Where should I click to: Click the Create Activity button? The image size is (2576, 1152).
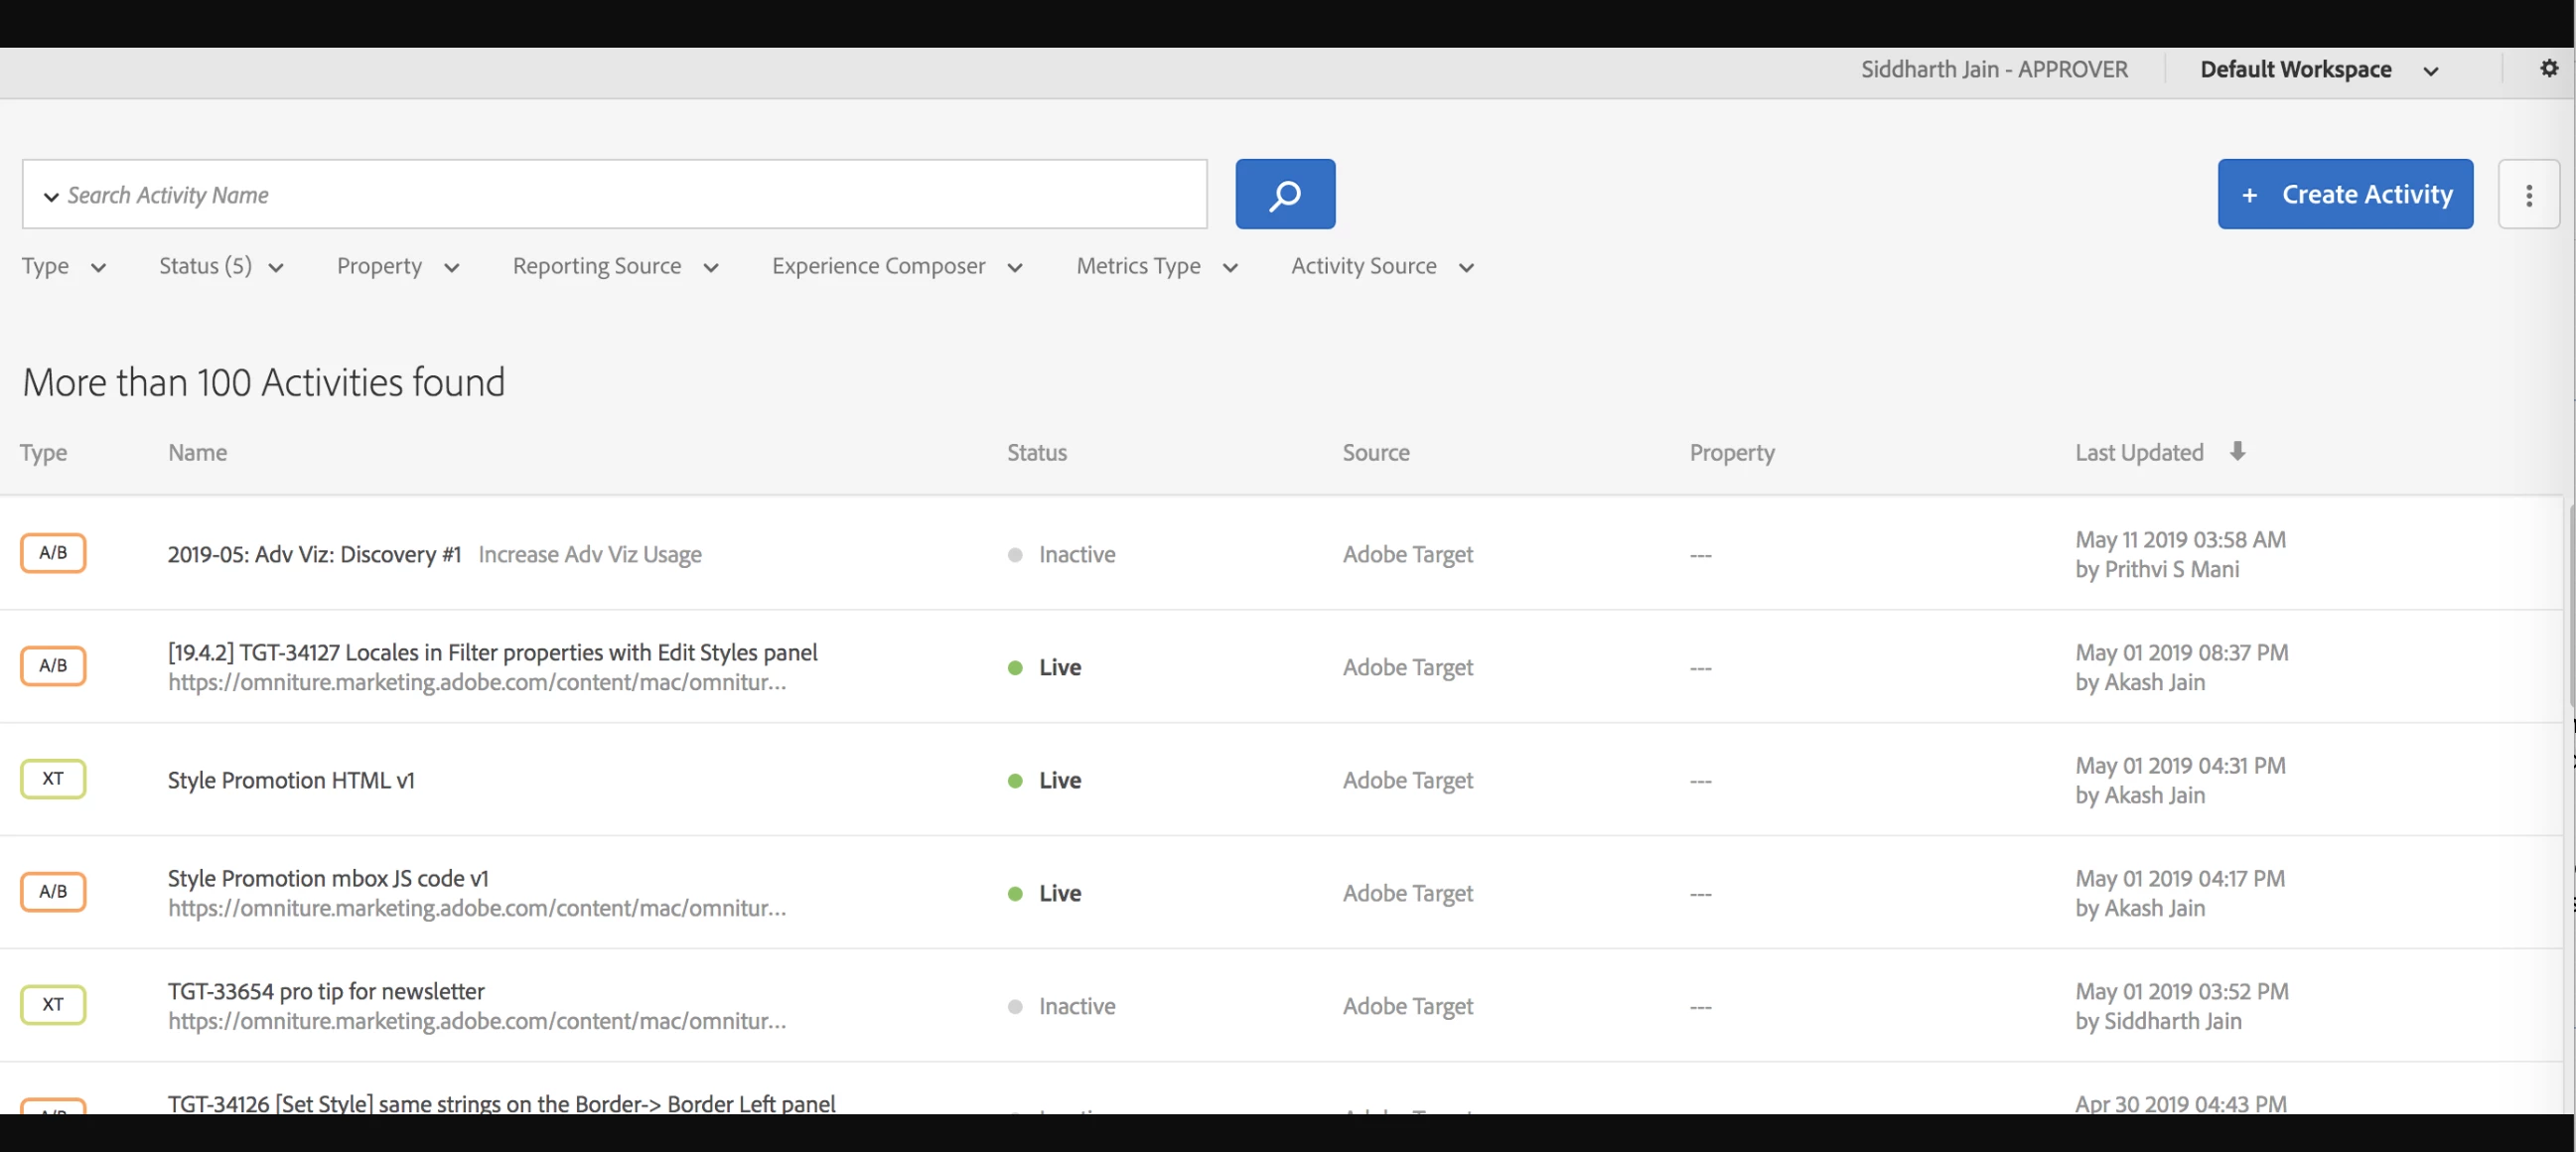pos(2344,194)
